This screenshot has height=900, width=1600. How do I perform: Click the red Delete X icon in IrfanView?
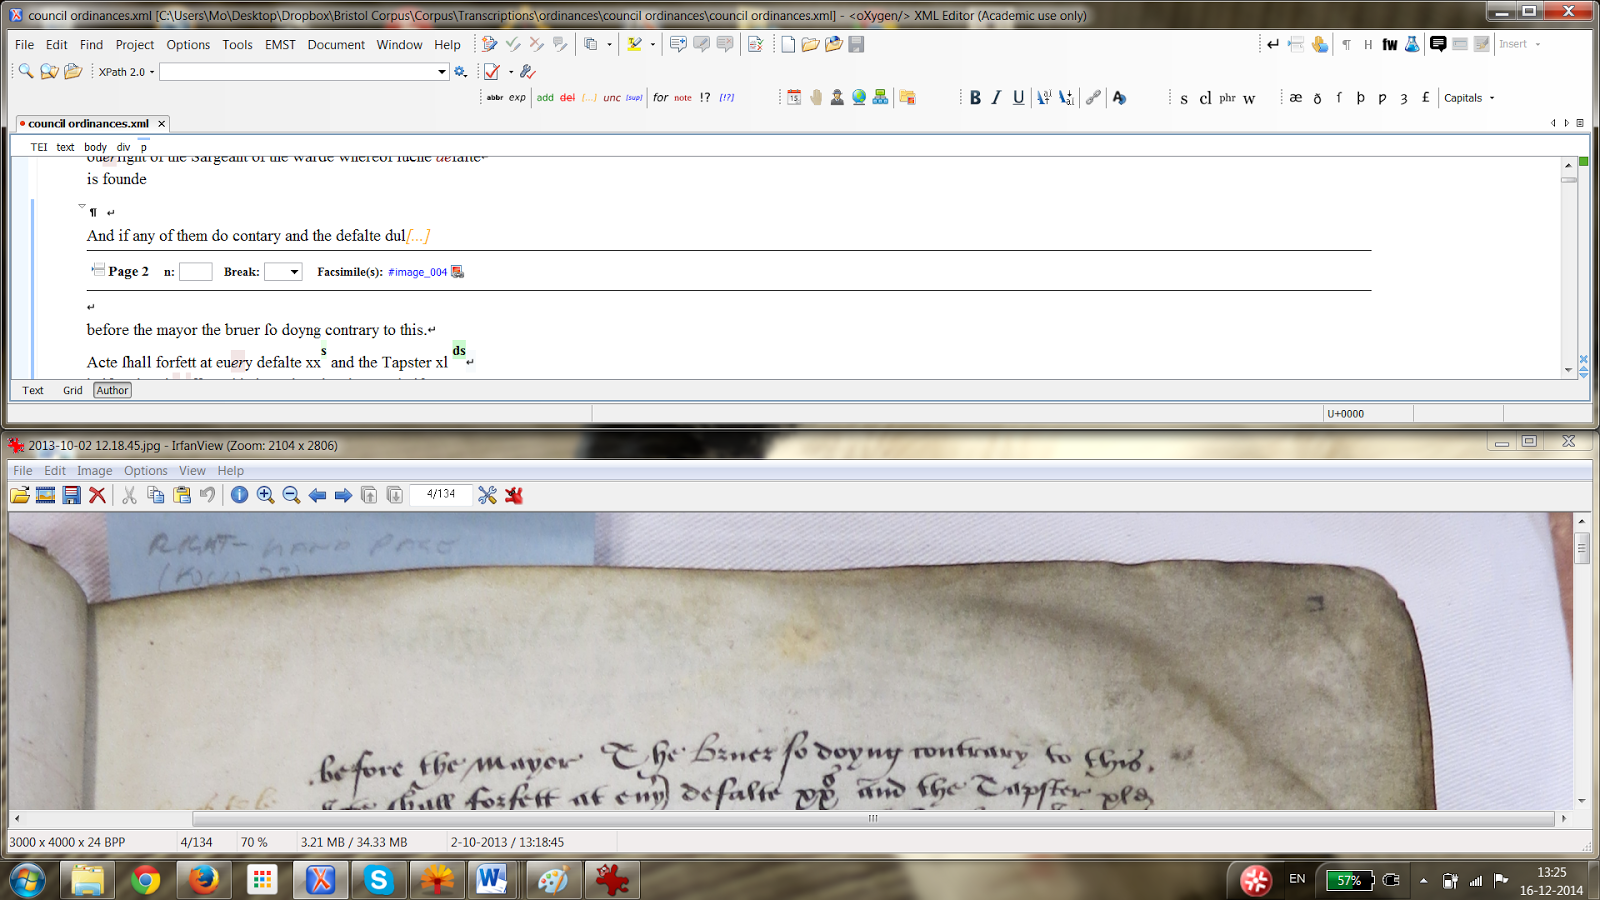tap(97, 495)
